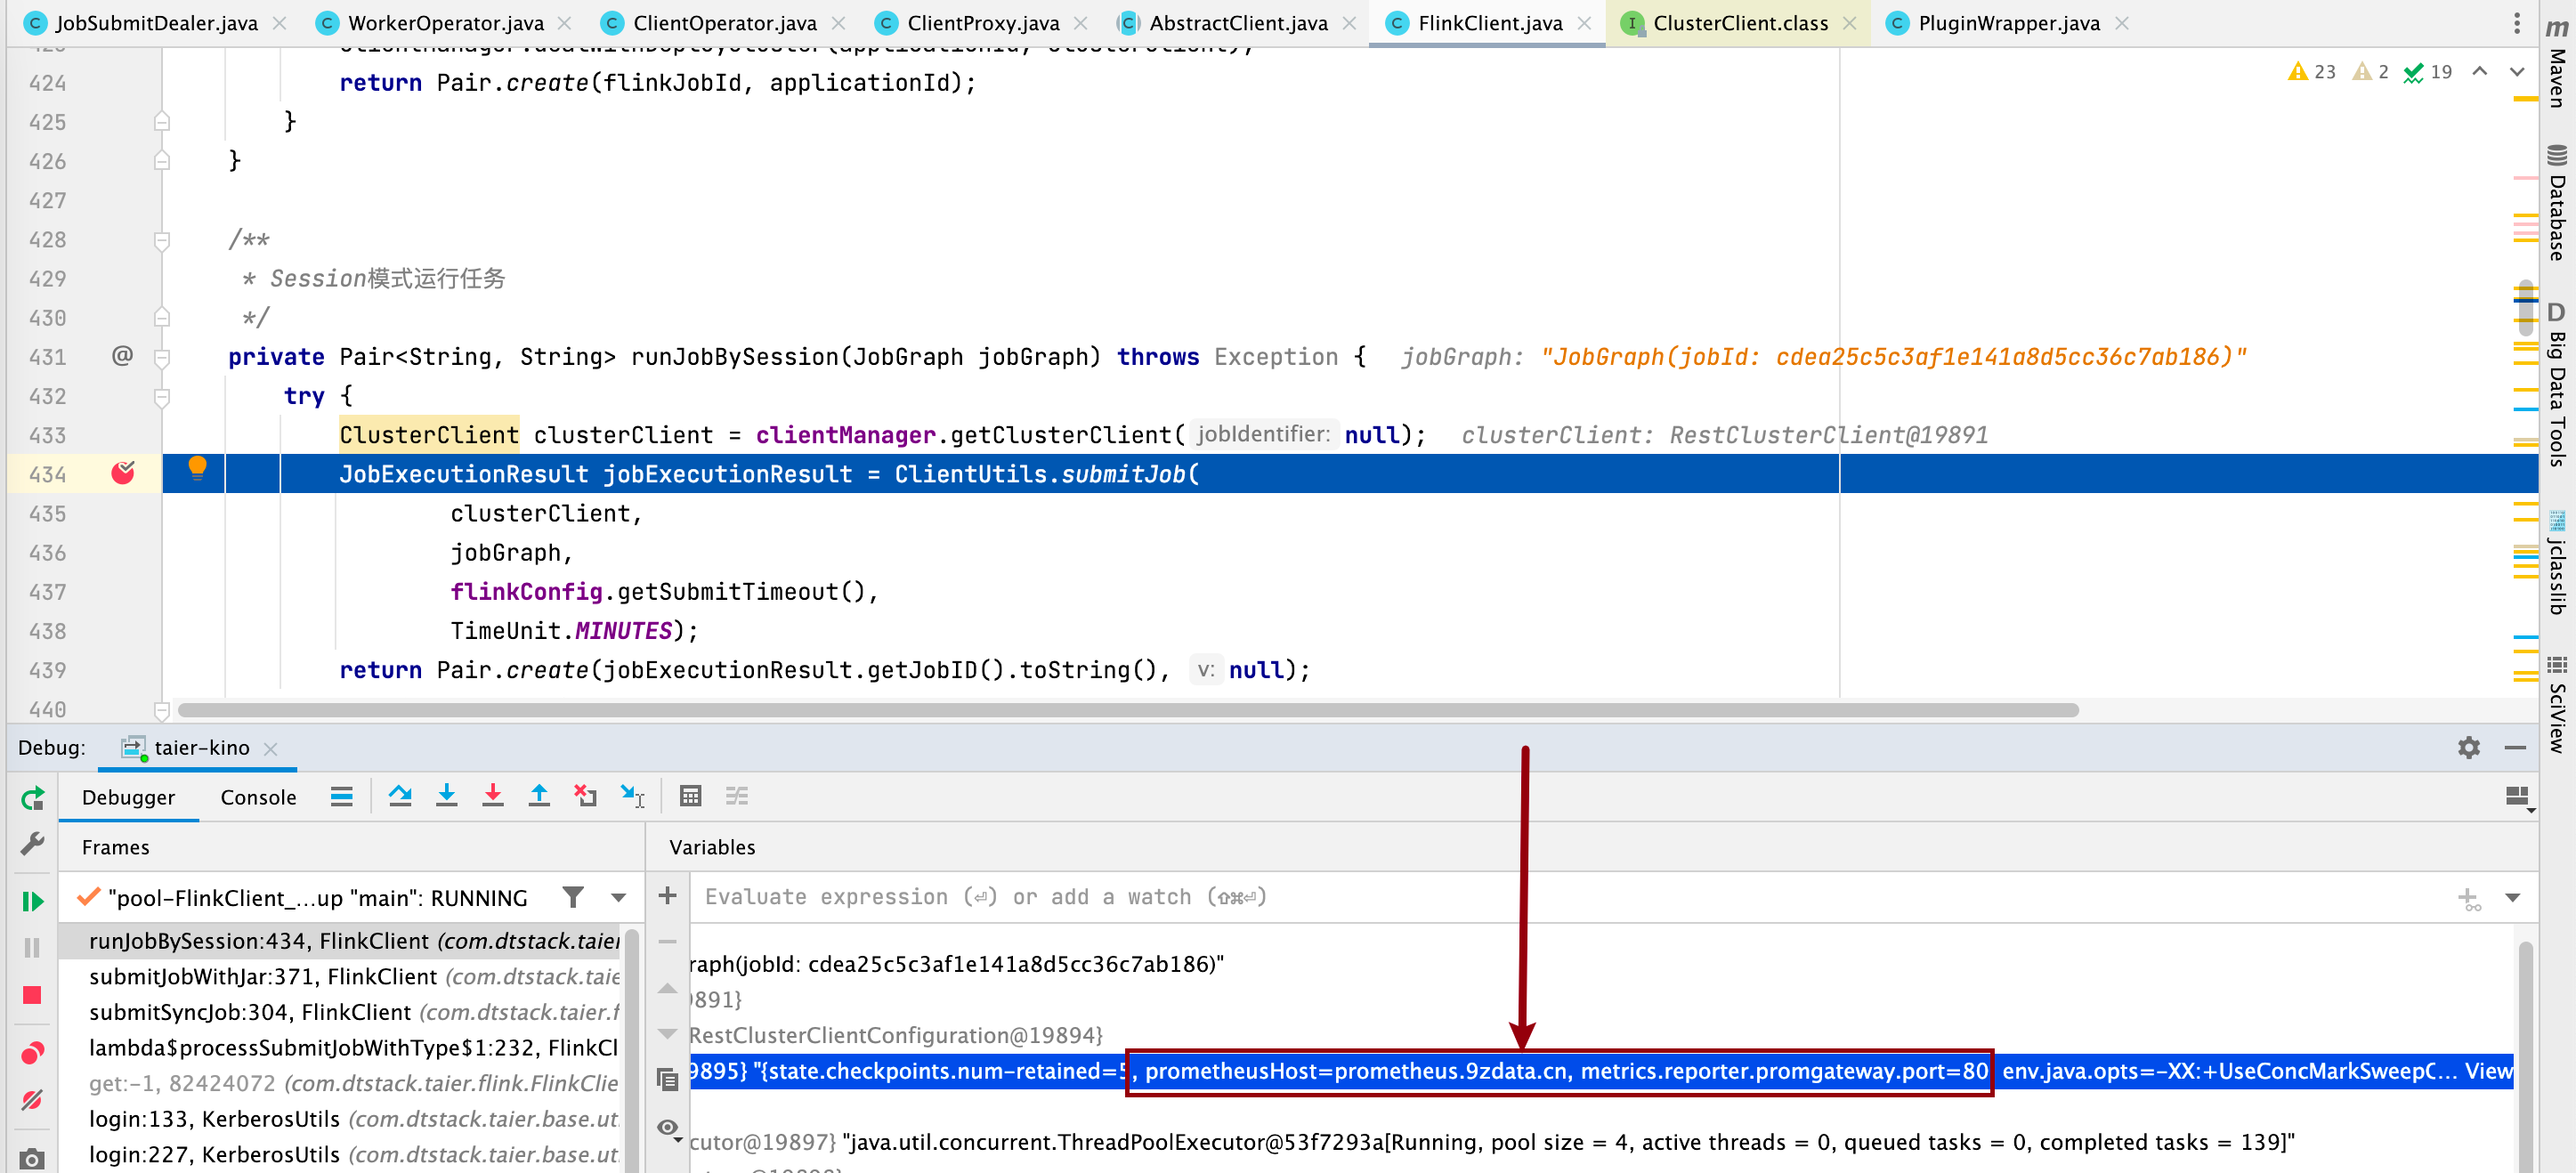Viewport: 2576px width, 1173px height.
Task: Expand the evaluate expression history dropdown
Action: [2512, 897]
